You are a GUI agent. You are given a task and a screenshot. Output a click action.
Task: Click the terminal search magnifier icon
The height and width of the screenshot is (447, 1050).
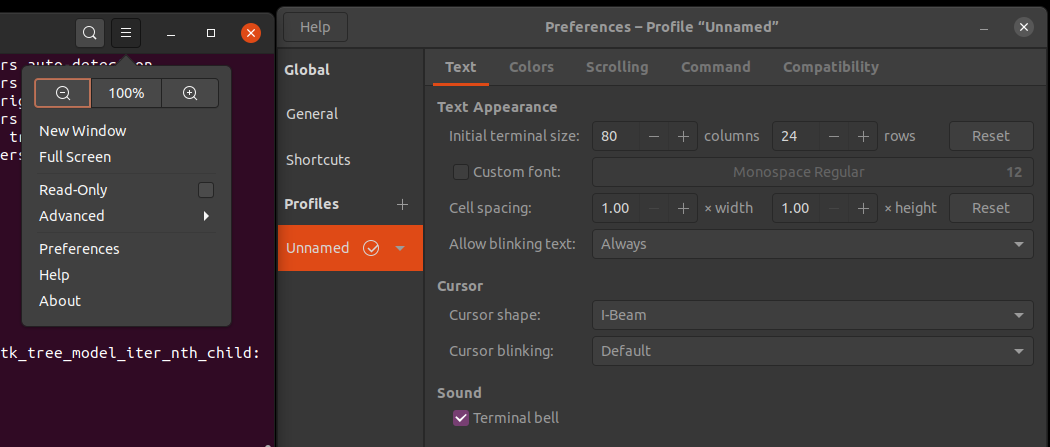pos(90,33)
